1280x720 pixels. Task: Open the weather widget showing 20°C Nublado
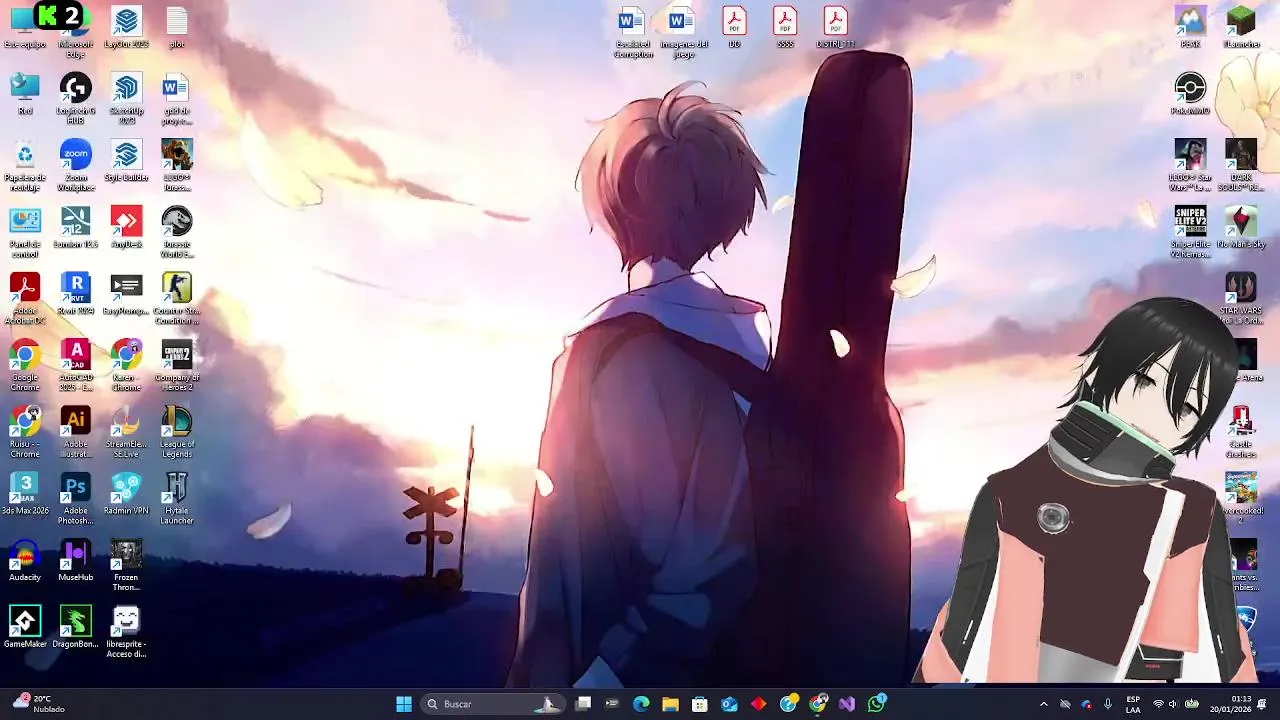click(38, 704)
